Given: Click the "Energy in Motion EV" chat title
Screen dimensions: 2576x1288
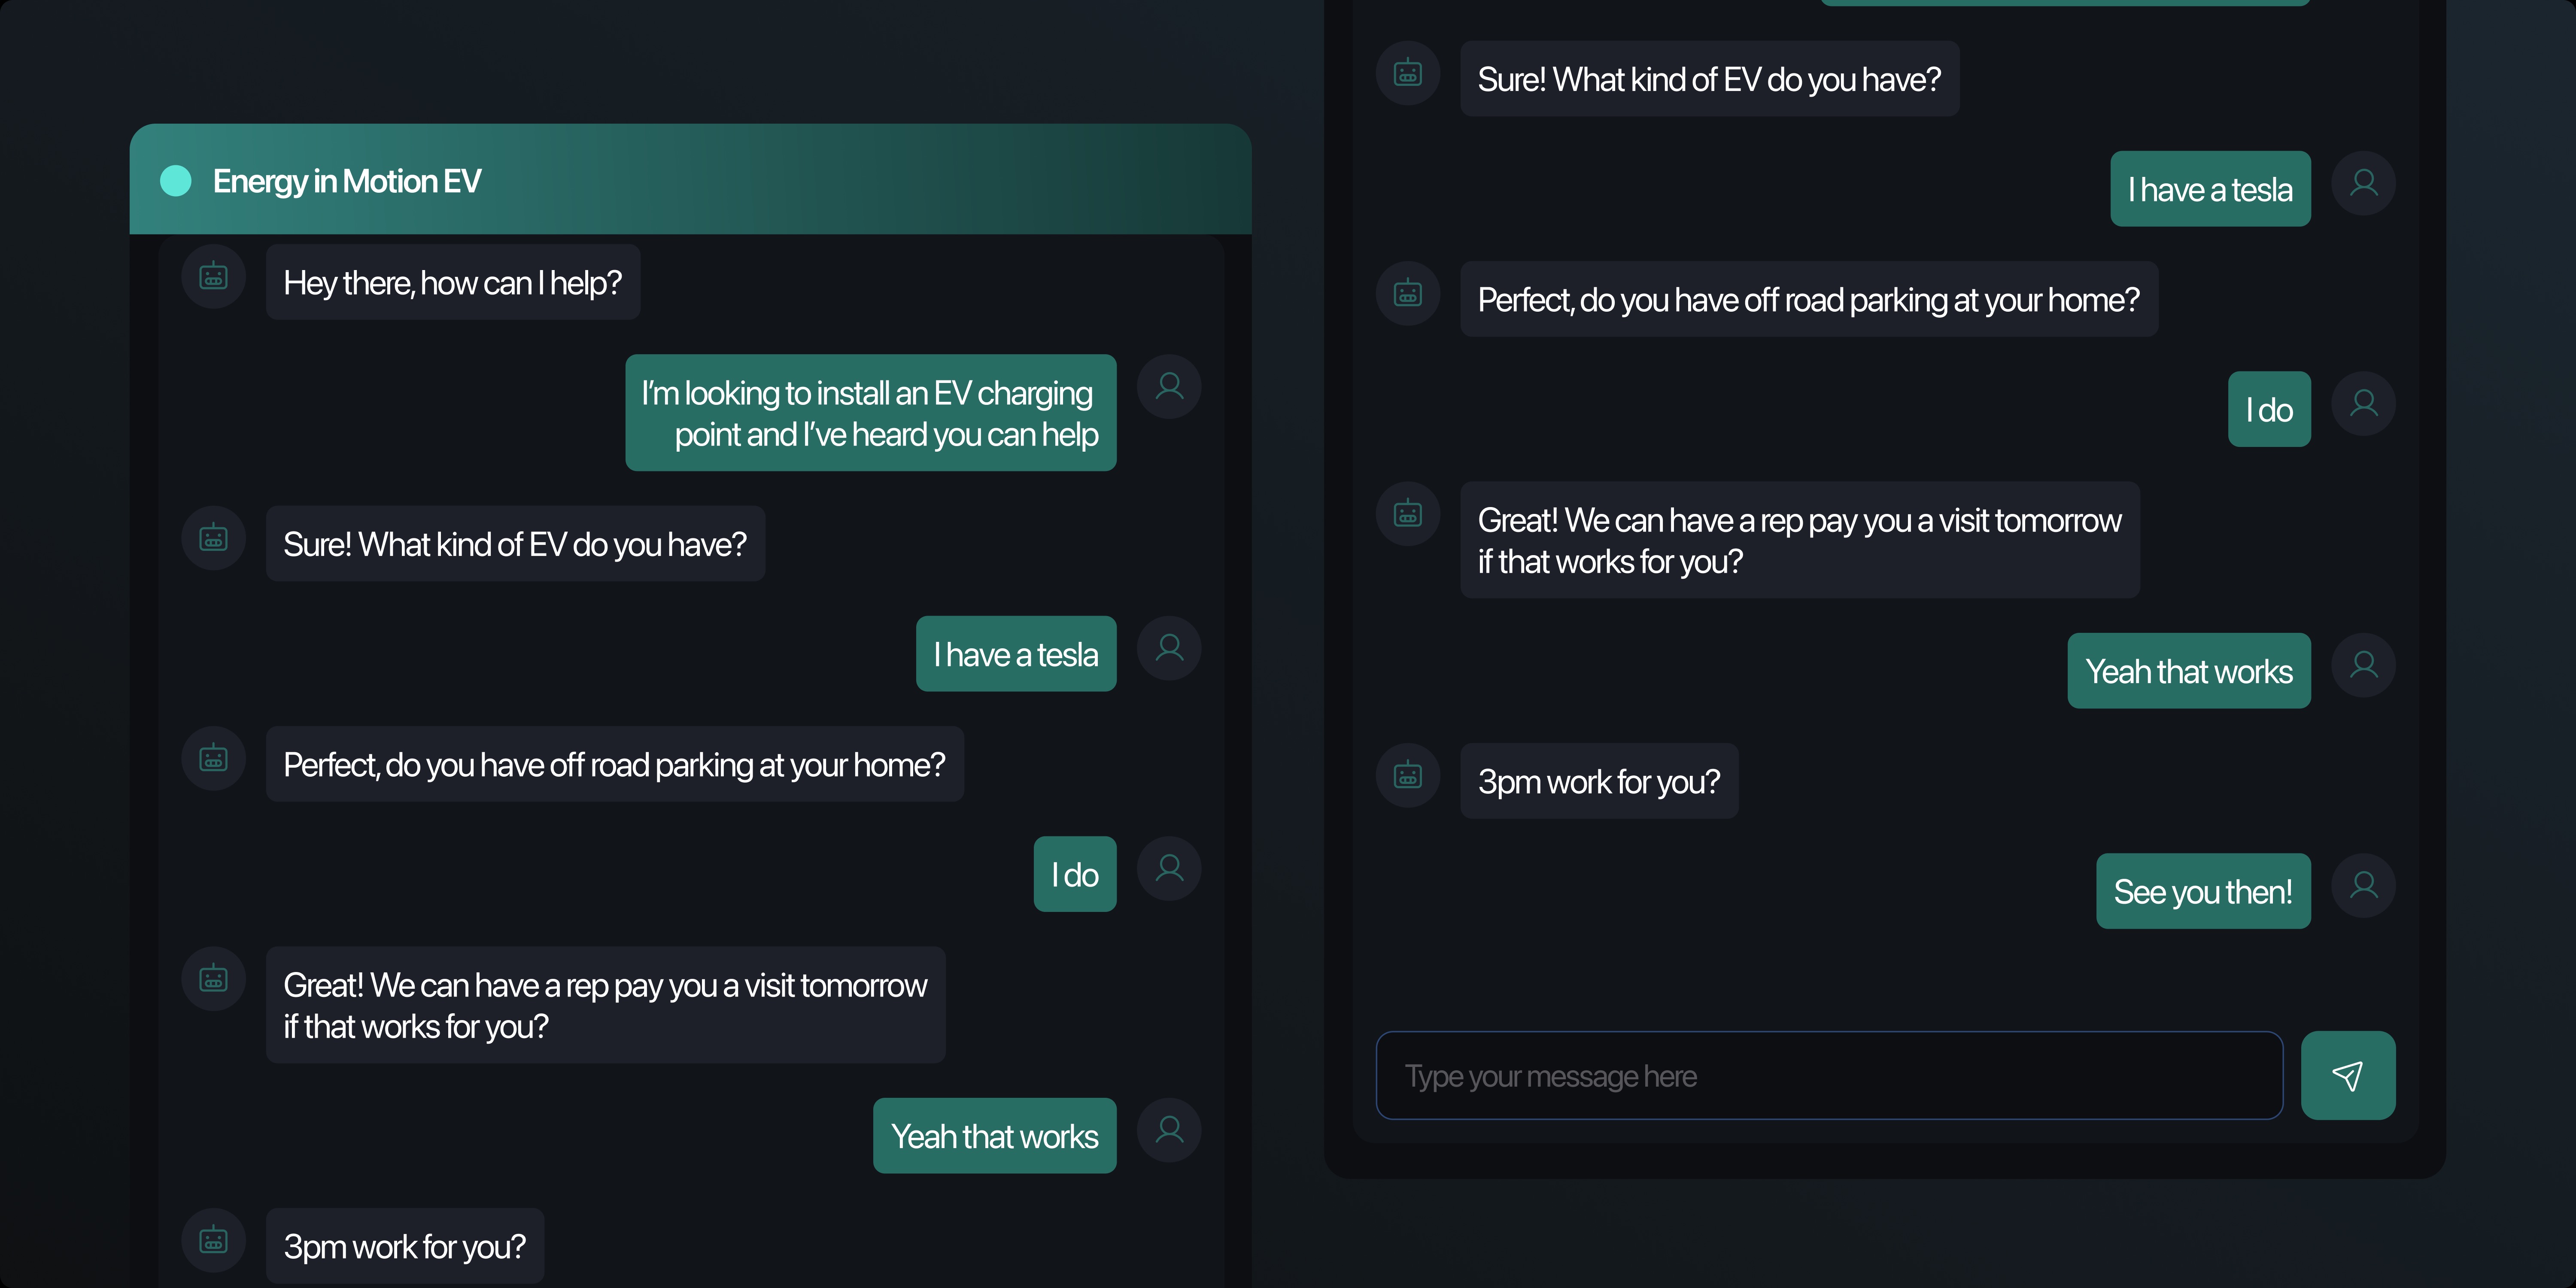Looking at the screenshot, I should [x=346, y=181].
